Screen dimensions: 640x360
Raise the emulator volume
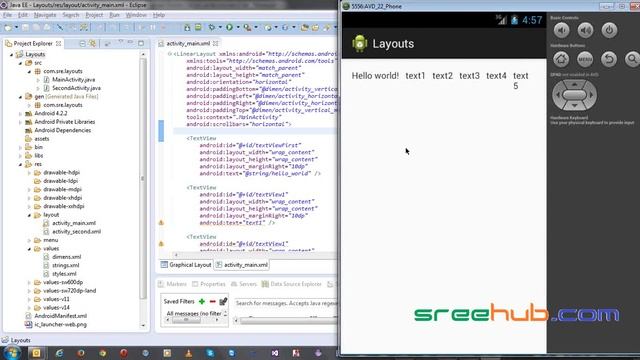pyautogui.click(x=585, y=30)
